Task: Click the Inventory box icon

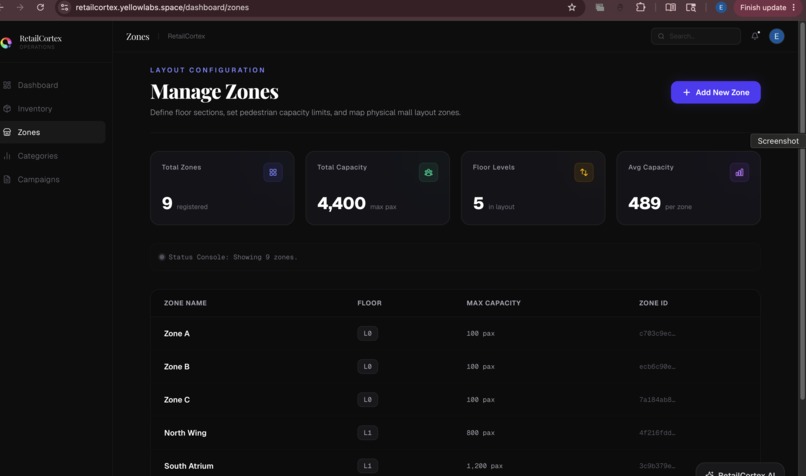Action: [7, 108]
